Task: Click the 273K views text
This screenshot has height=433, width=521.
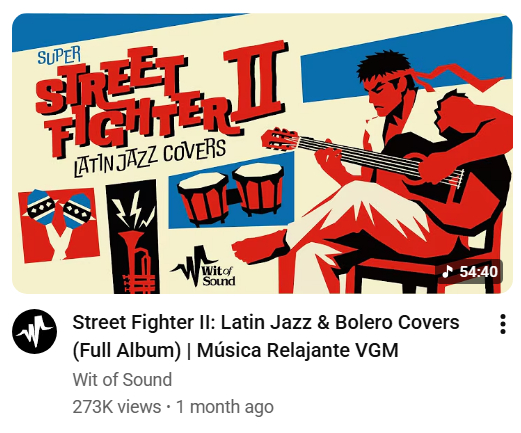Action: pyautogui.click(x=117, y=407)
